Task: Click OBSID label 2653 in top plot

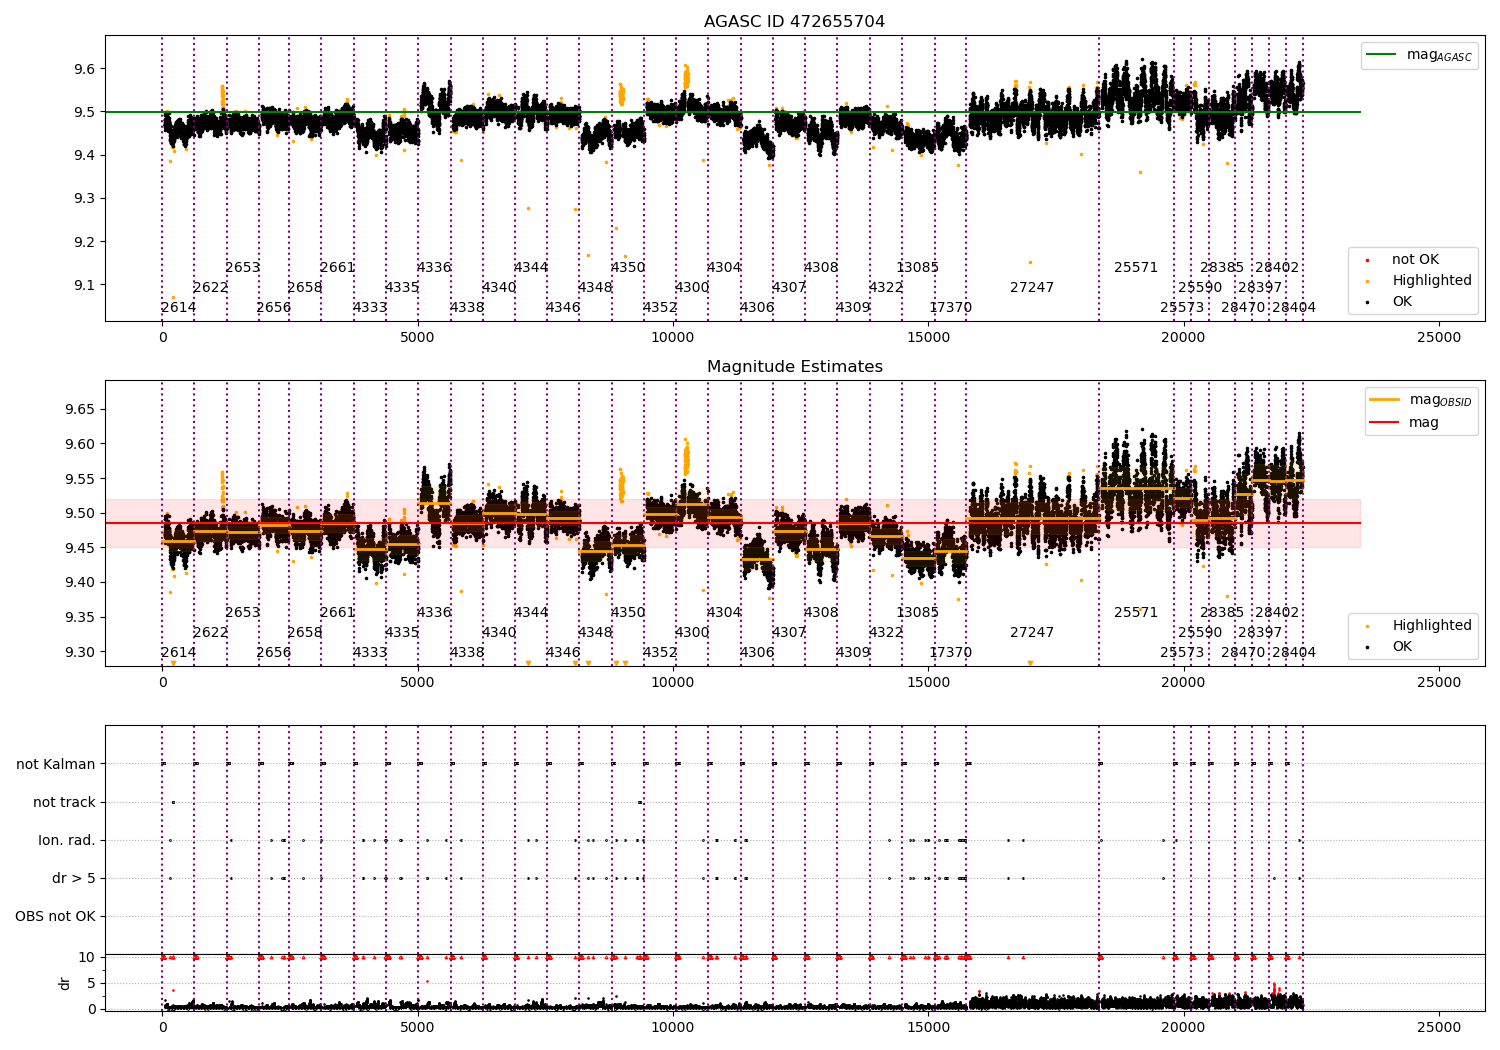Action: click(x=243, y=268)
